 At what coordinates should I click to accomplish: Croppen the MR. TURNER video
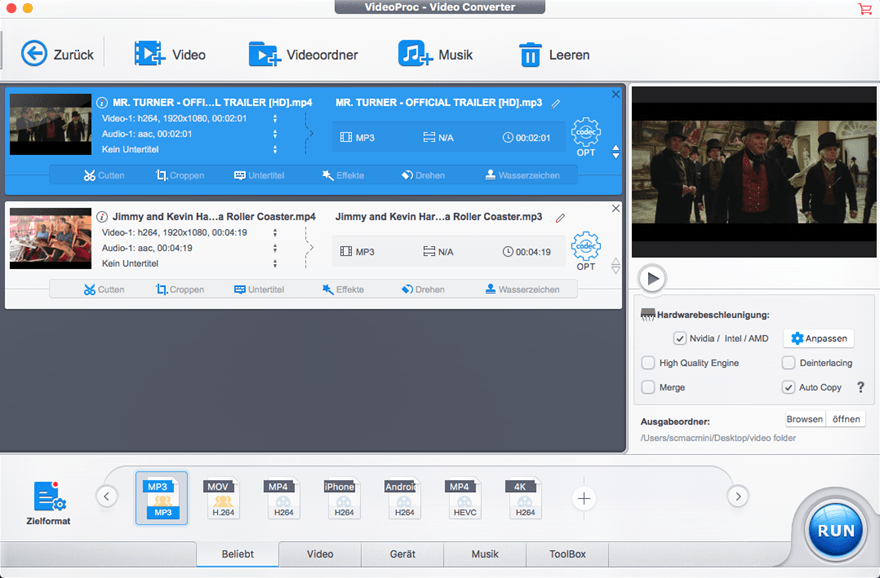pyautogui.click(x=180, y=175)
